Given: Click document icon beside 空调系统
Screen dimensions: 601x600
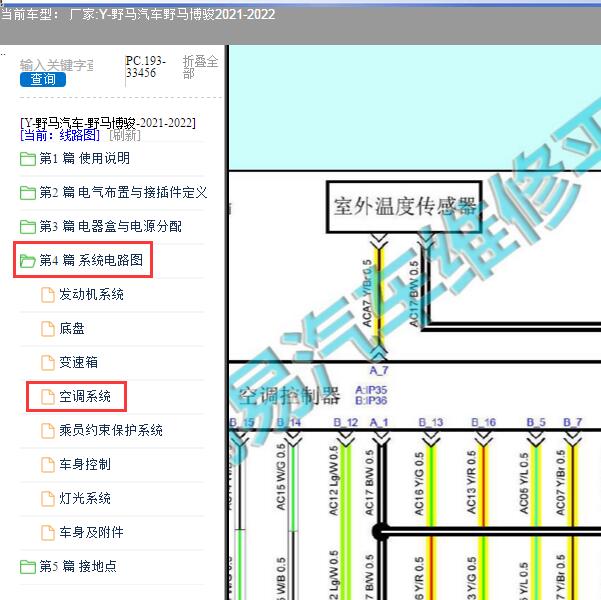Looking at the screenshot, I should [48, 397].
